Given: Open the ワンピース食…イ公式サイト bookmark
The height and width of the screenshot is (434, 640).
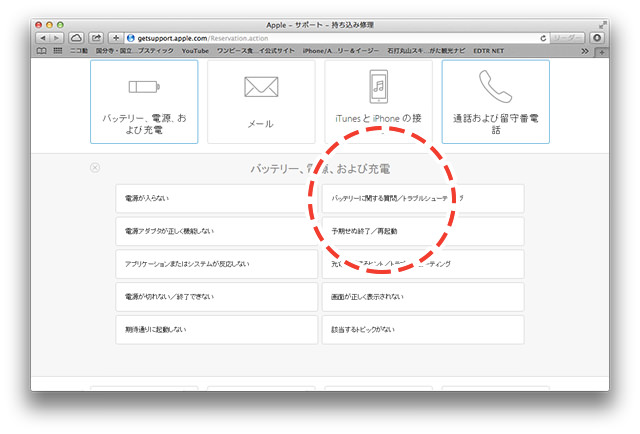Looking at the screenshot, I should [x=256, y=51].
